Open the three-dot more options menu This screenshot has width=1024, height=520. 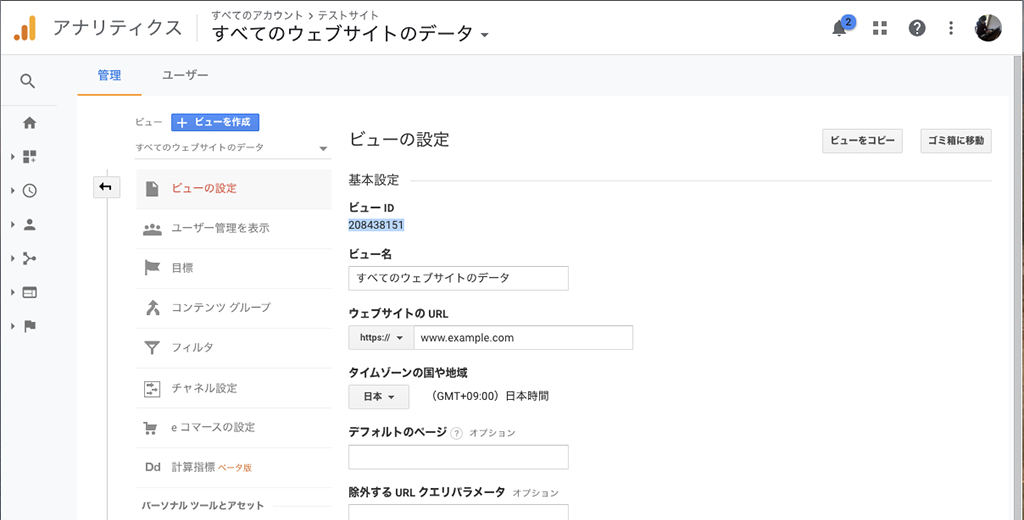coord(952,28)
